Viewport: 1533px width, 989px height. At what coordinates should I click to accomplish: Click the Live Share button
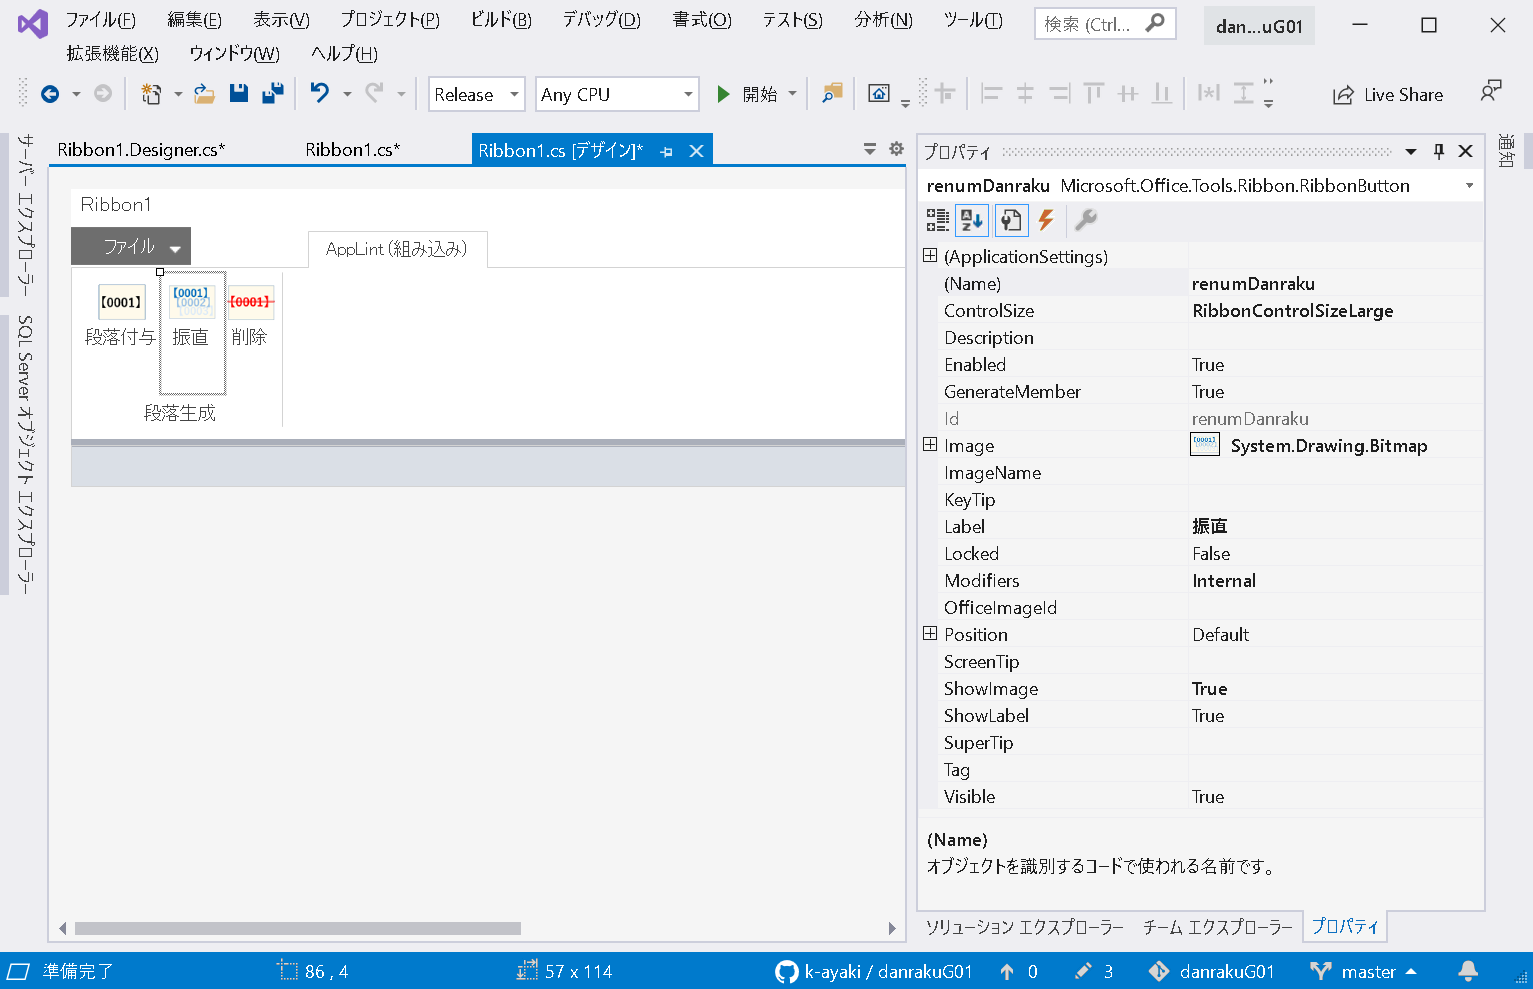tap(1388, 95)
